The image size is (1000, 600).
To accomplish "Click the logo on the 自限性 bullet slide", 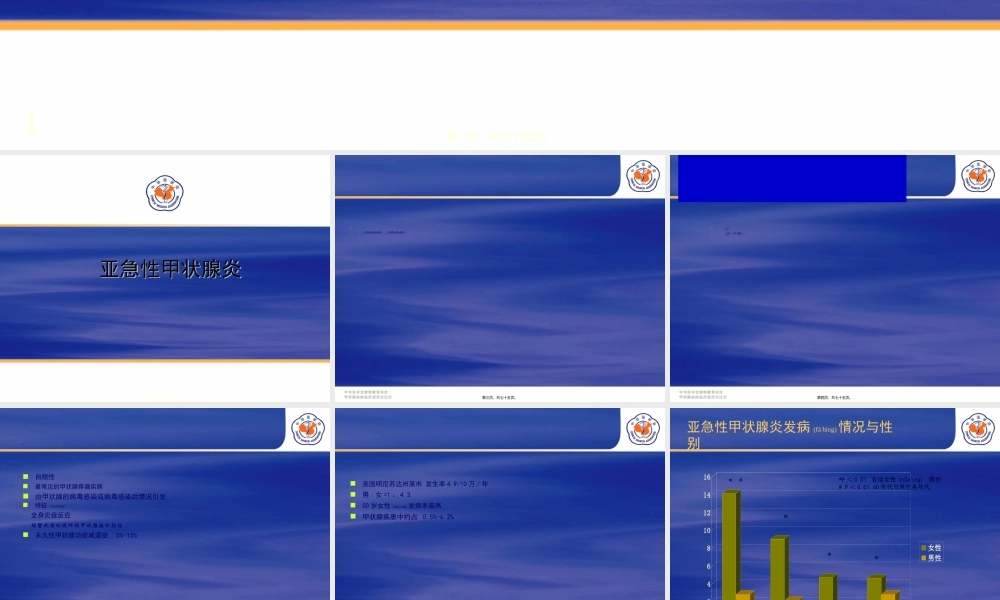I will point(308,429).
